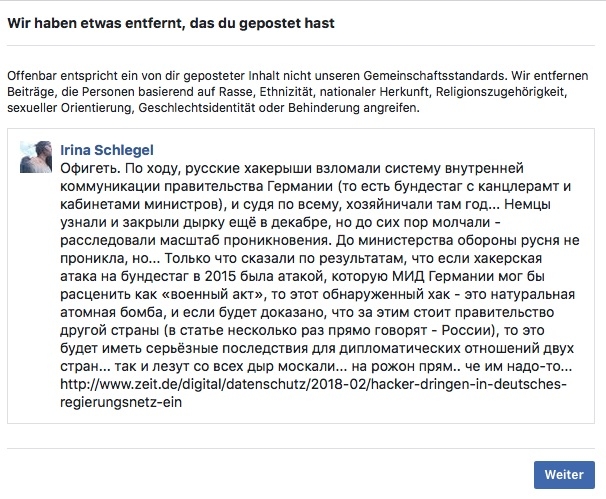Open Irina Schlegel's profile name link
The image size is (606, 499).
(x=108, y=149)
